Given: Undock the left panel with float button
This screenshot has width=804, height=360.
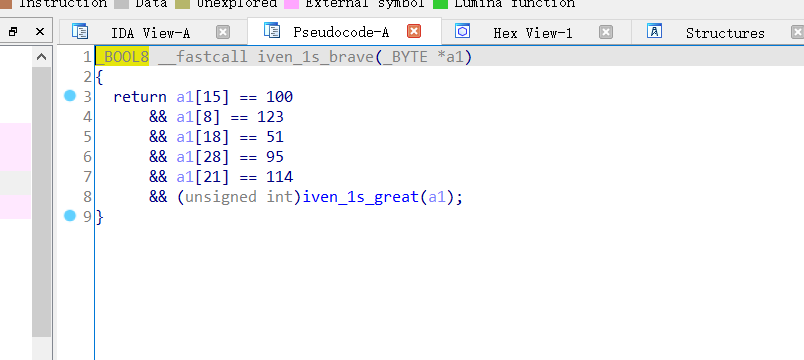Looking at the screenshot, I should pyautogui.click(x=13, y=32).
